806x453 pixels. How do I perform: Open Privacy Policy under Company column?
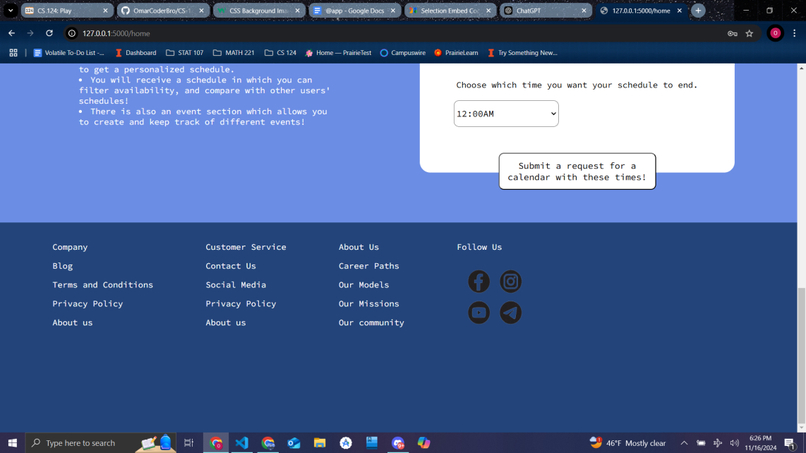click(x=87, y=304)
